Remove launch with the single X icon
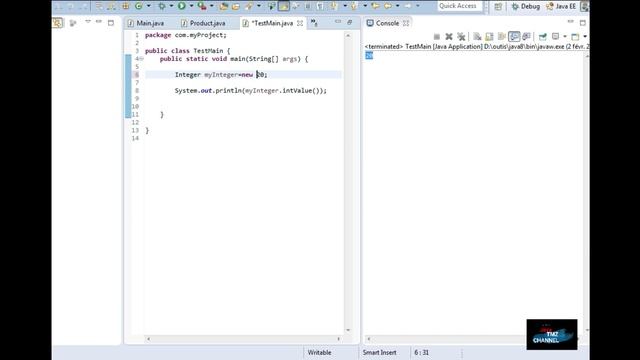Screen dimensions: 640x360 [449, 37]
